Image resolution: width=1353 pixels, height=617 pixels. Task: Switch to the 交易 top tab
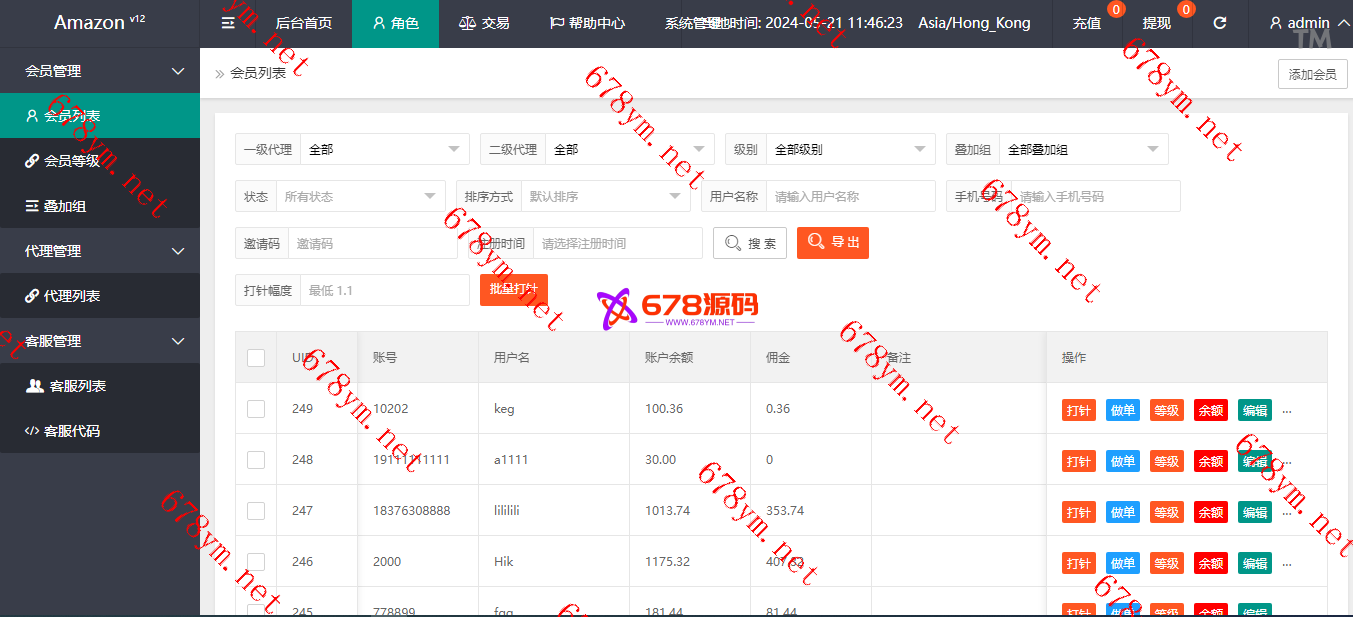(484, 23)
